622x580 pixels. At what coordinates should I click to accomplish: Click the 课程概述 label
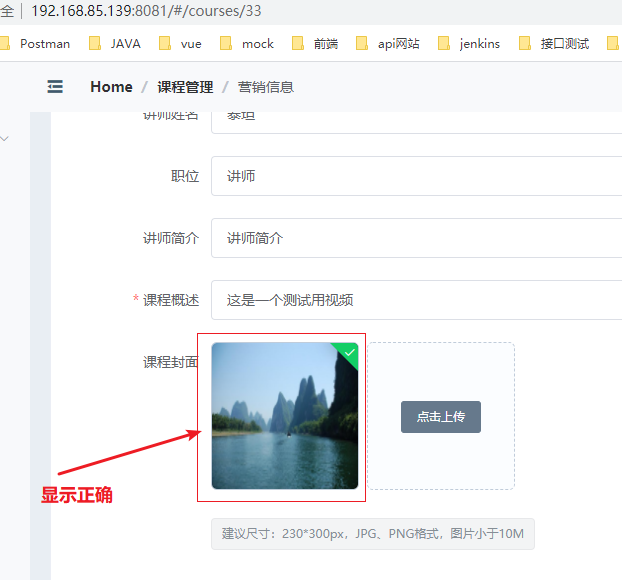click(171, 300)
